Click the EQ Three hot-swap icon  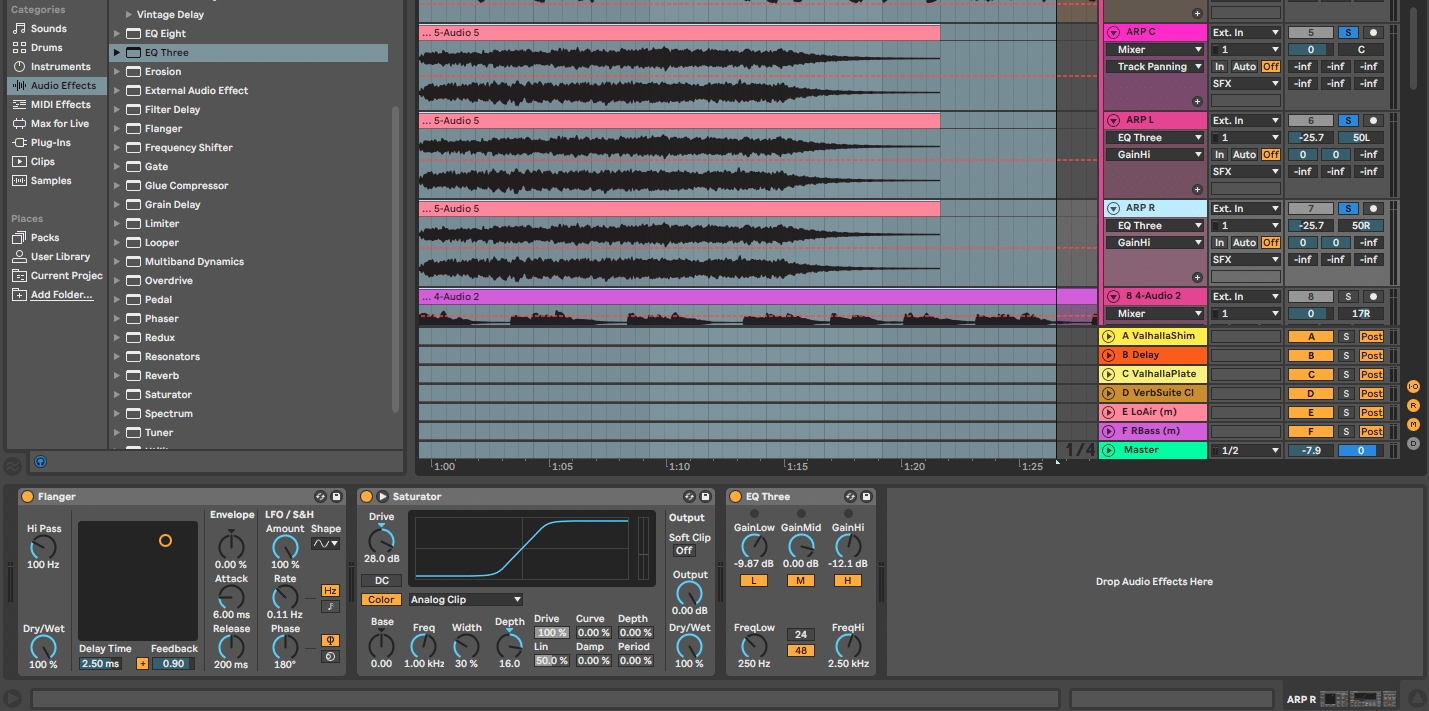[x=850, y=496]
